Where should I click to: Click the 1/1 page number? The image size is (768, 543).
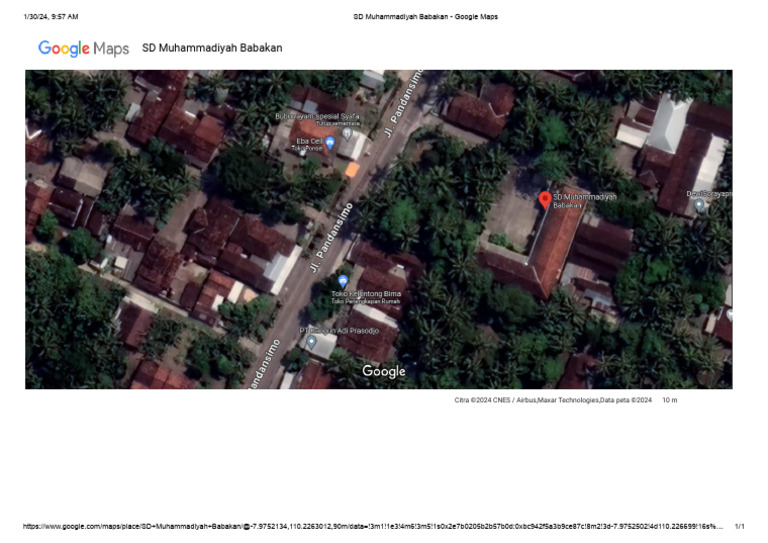(739, 526)
